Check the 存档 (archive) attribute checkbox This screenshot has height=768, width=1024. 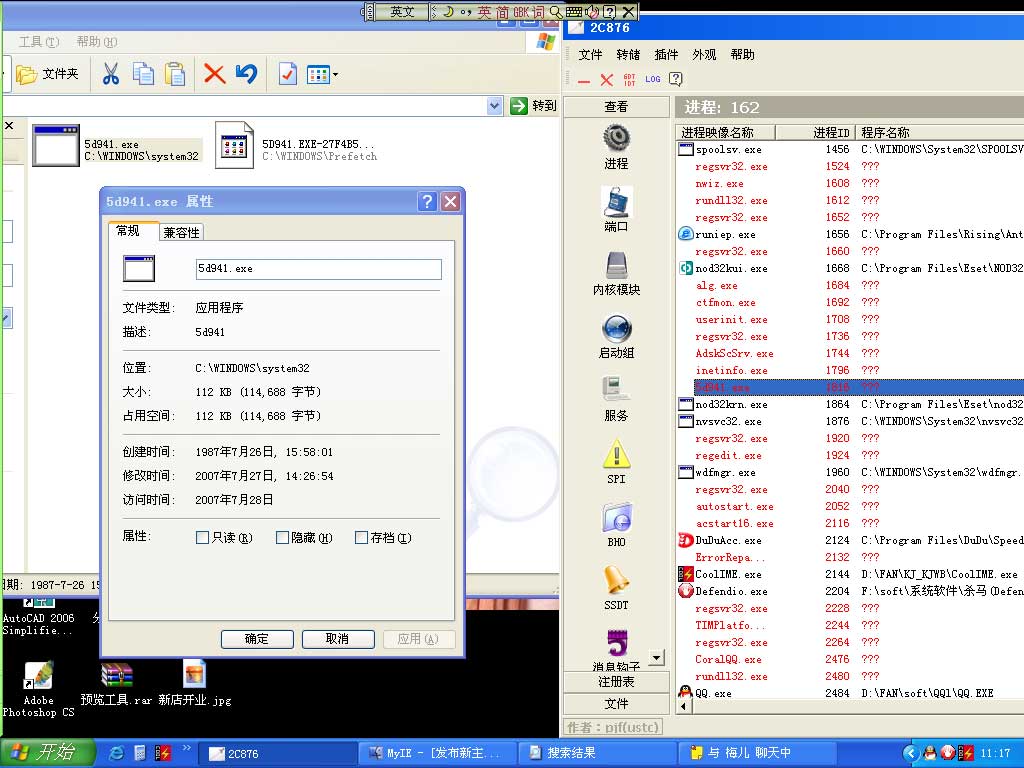[x=362, y=538]
